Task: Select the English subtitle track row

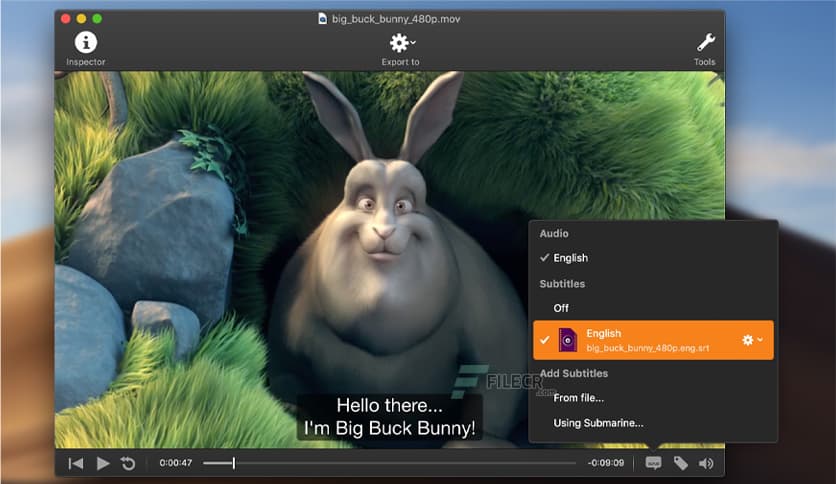Action: click(x=653, y=340)
